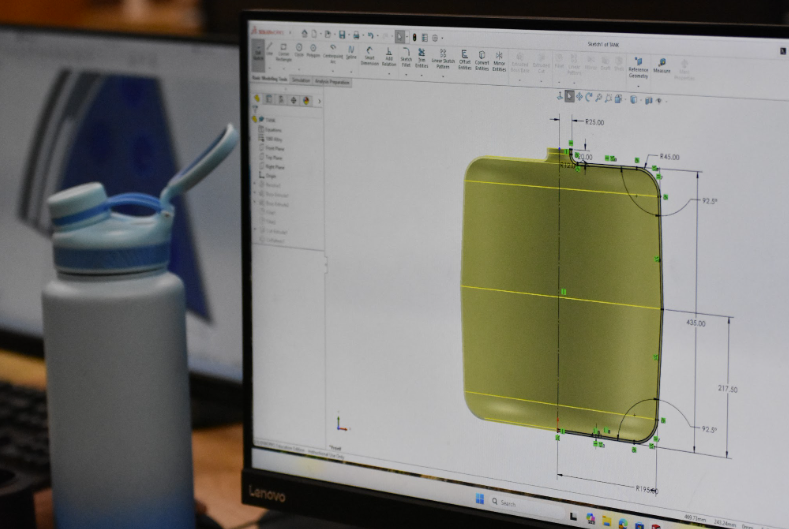Select the Corner Rectangle tool
Screen dimensions: 789x529
point(284,51)
